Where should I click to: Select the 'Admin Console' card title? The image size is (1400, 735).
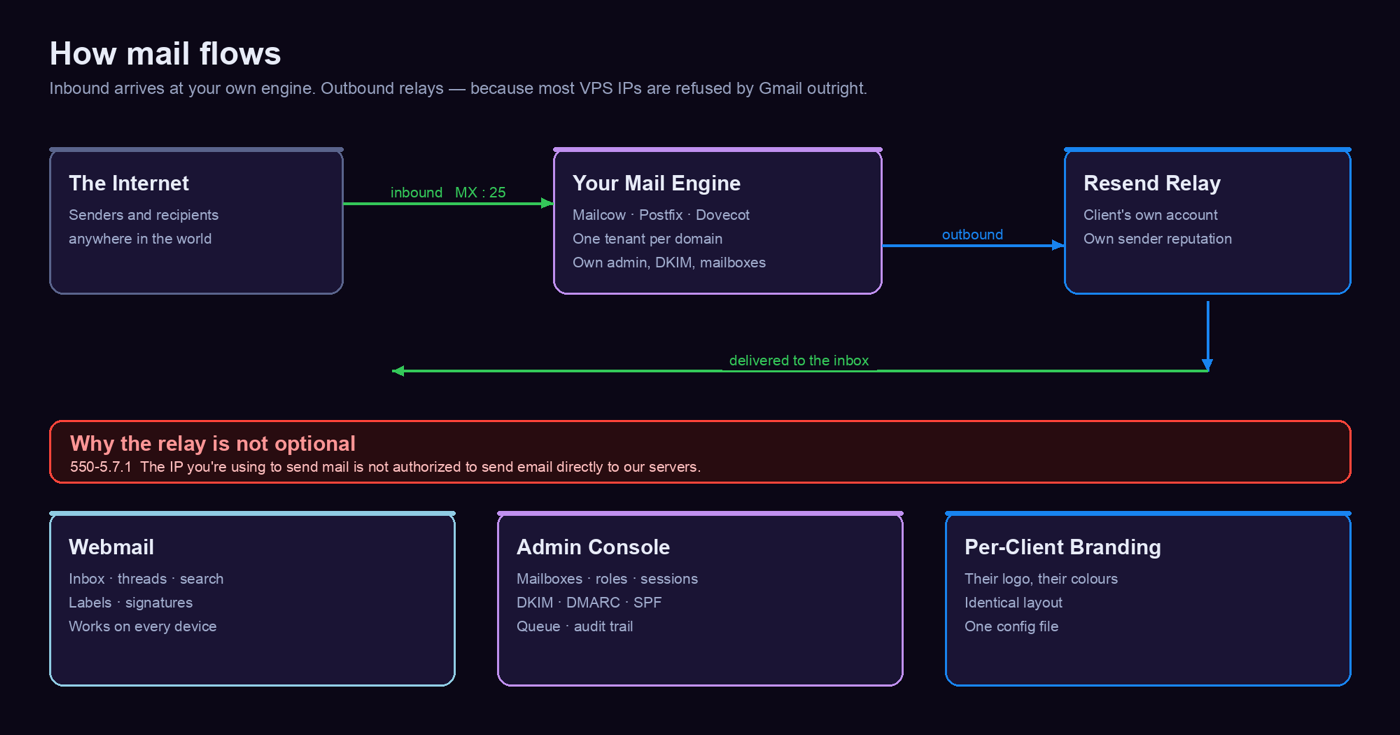[x=593, y=547]
